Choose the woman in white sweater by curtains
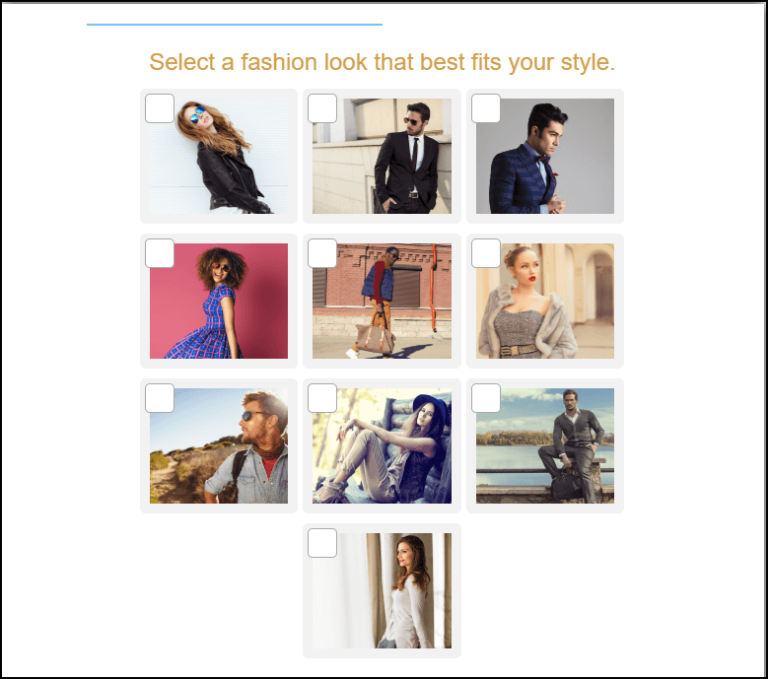Screen dimensions: 768x679 click(x=382, y=591)
